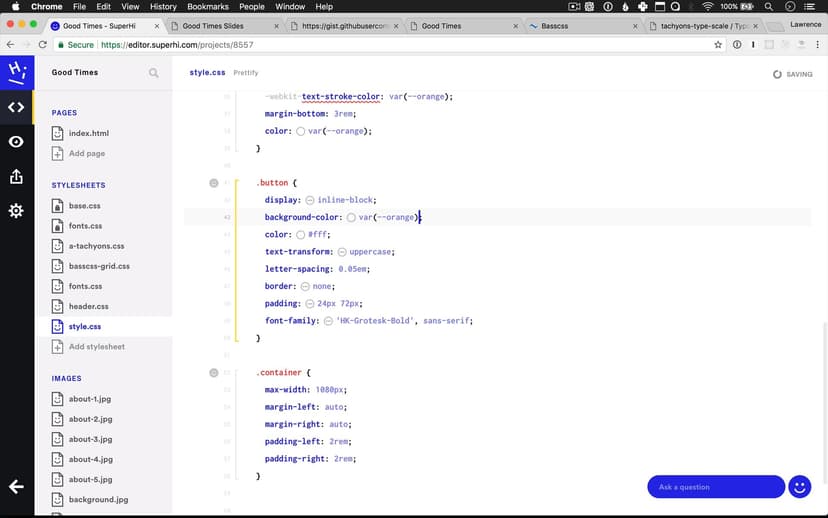Click the share/export icon in sidebar
This screenshot has height=518, width=828.
pyautogui.click(x=16, y=176)
